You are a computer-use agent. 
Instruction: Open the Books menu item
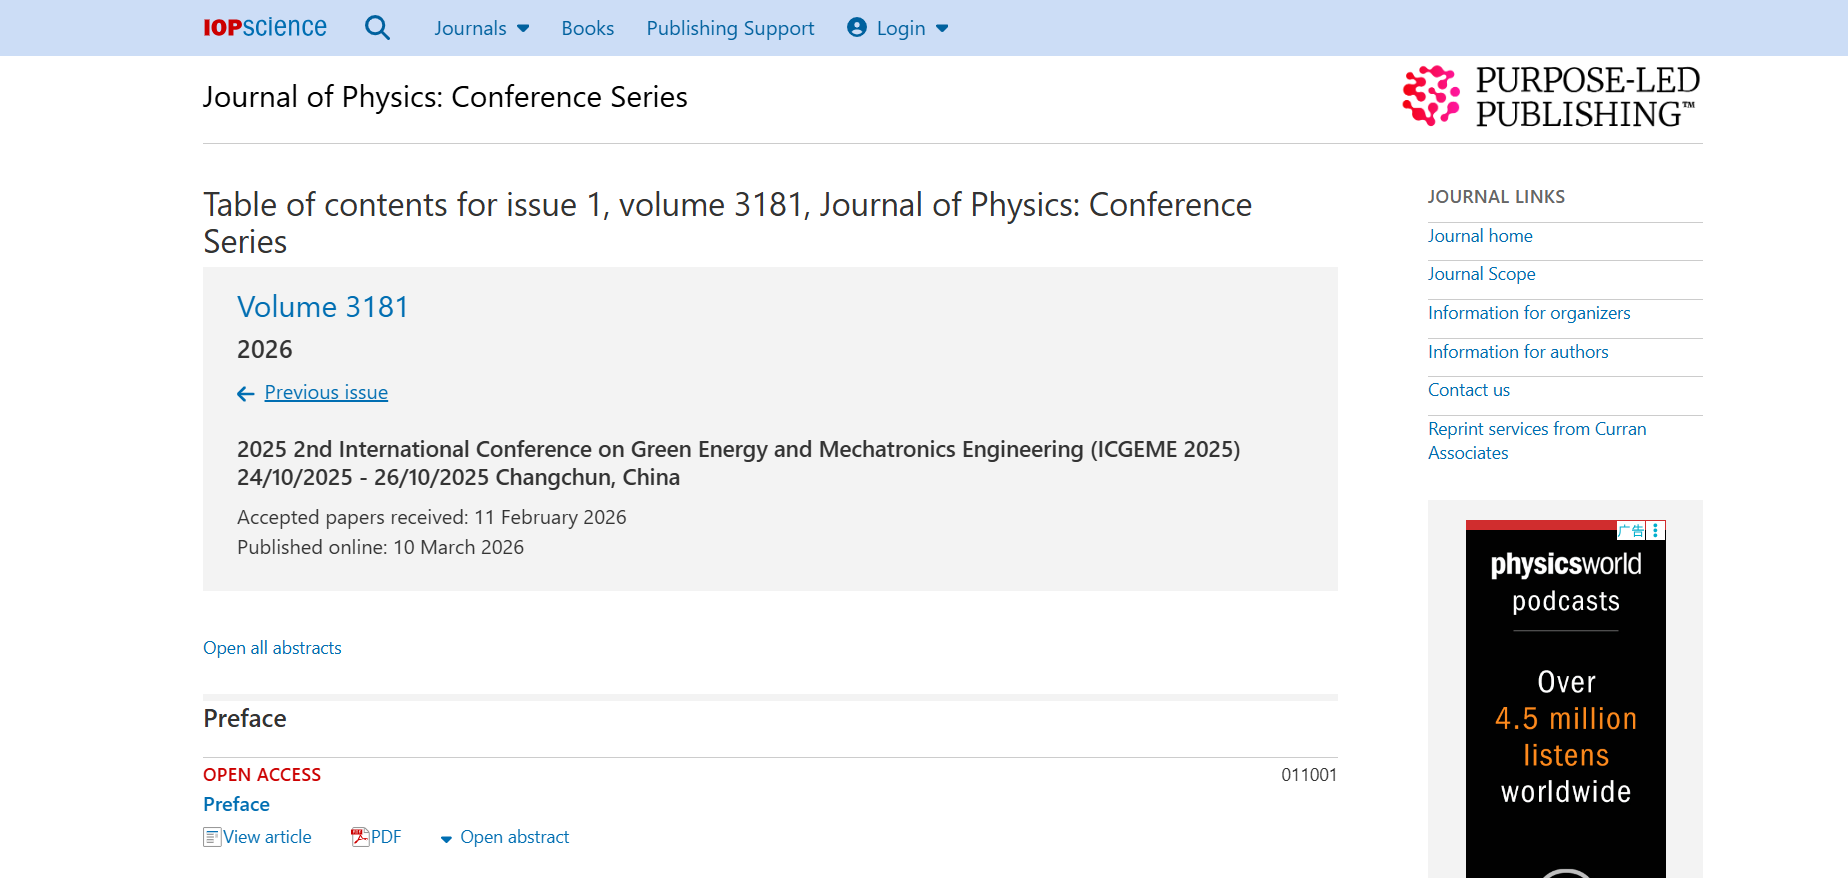pos(587,28)
